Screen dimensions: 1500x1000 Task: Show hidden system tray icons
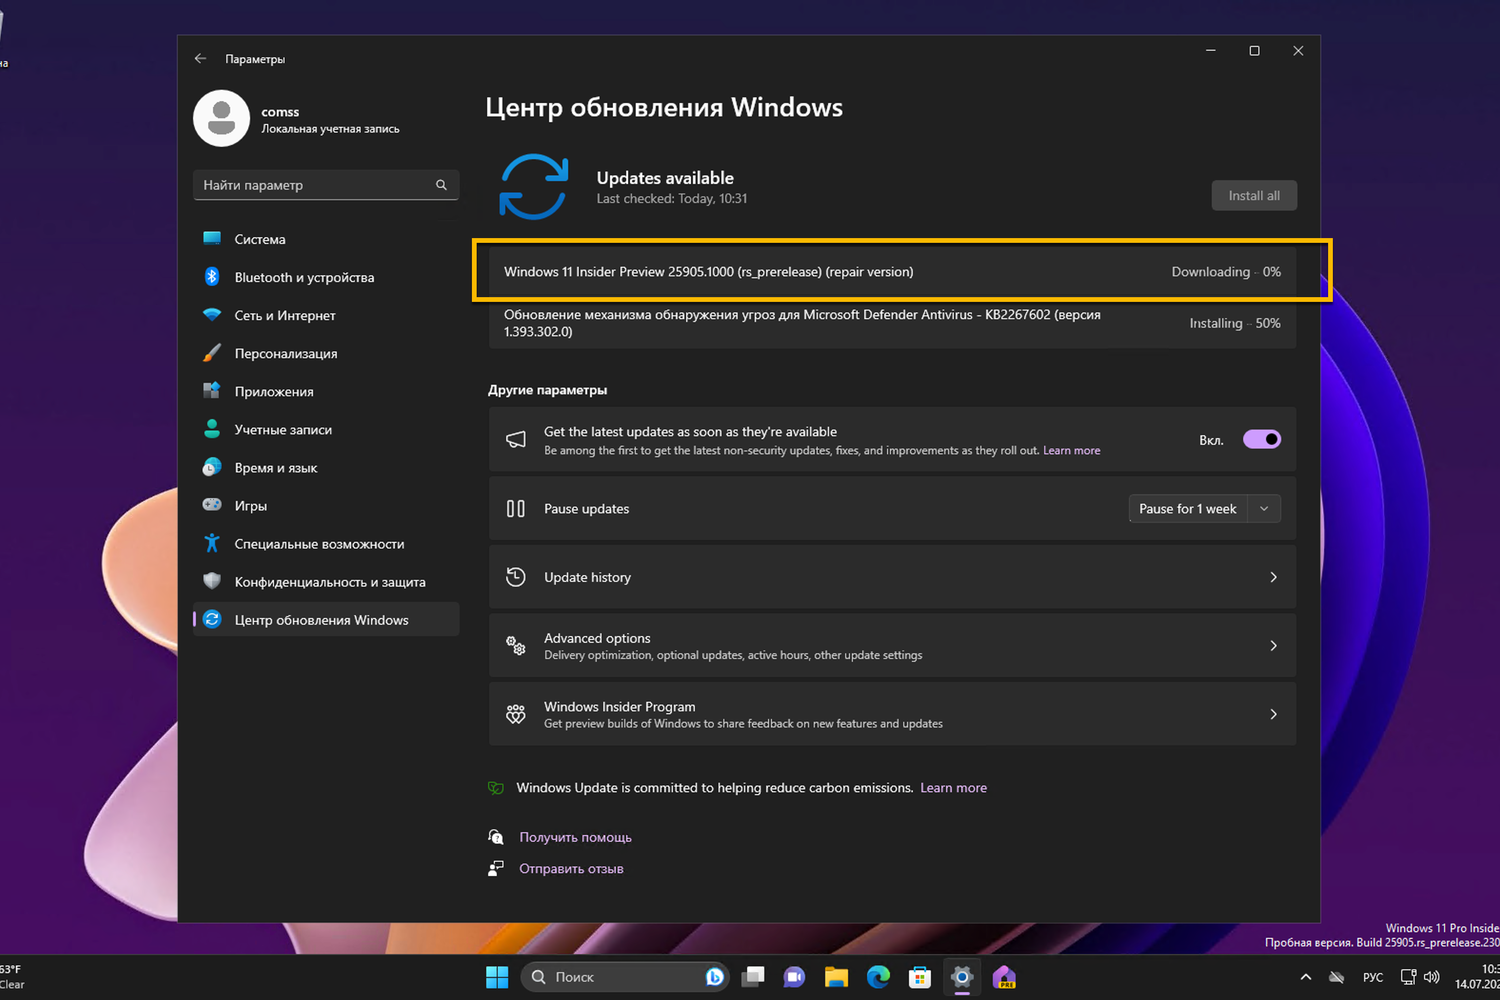point(1305,977)
